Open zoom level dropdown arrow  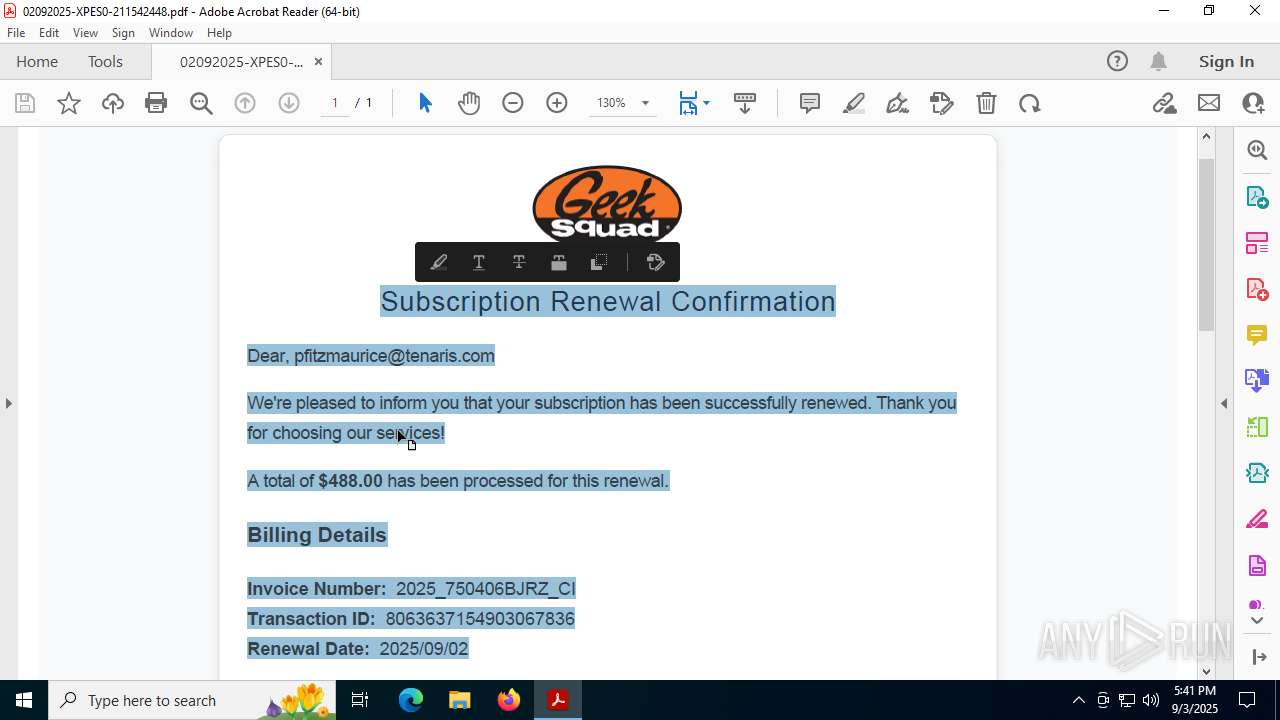[645, 103]
